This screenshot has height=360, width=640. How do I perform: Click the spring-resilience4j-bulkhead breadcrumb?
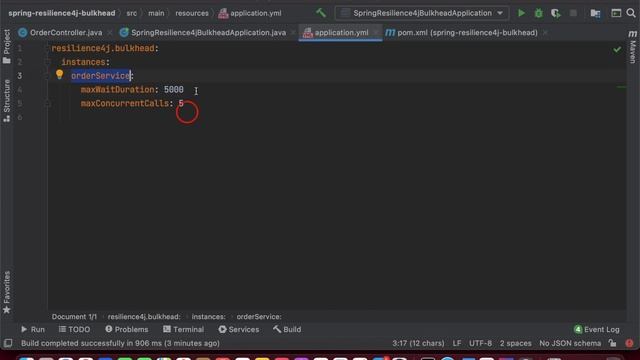(x=62, y=13)
